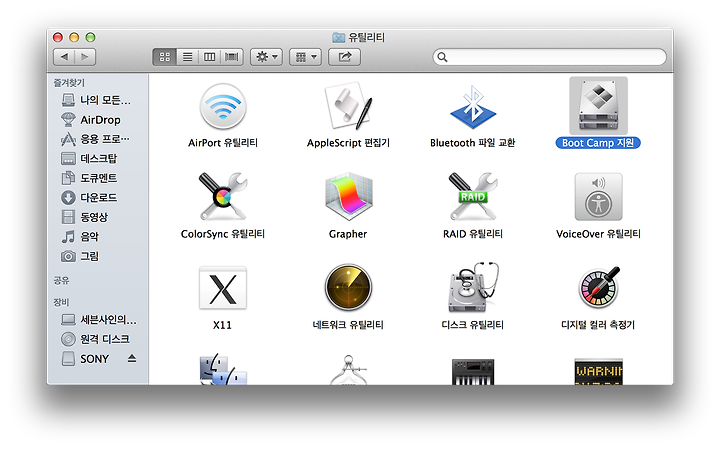The image size is (720, 449).
Task: Select 원격 디스크 in sidebar
Action: pyautogui.click(x=97, y=339)
